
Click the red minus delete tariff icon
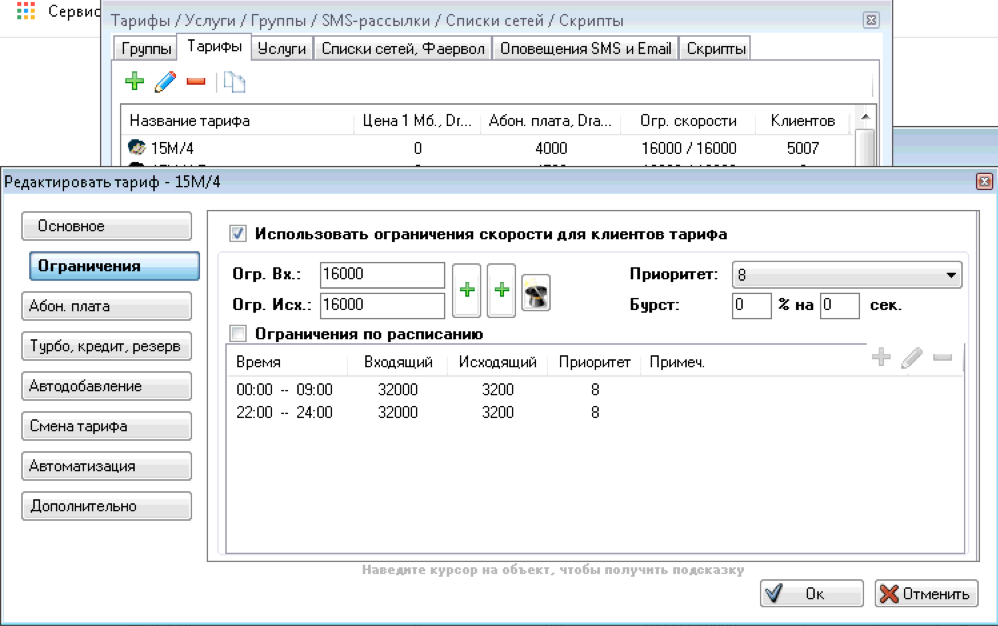point(196,81)
